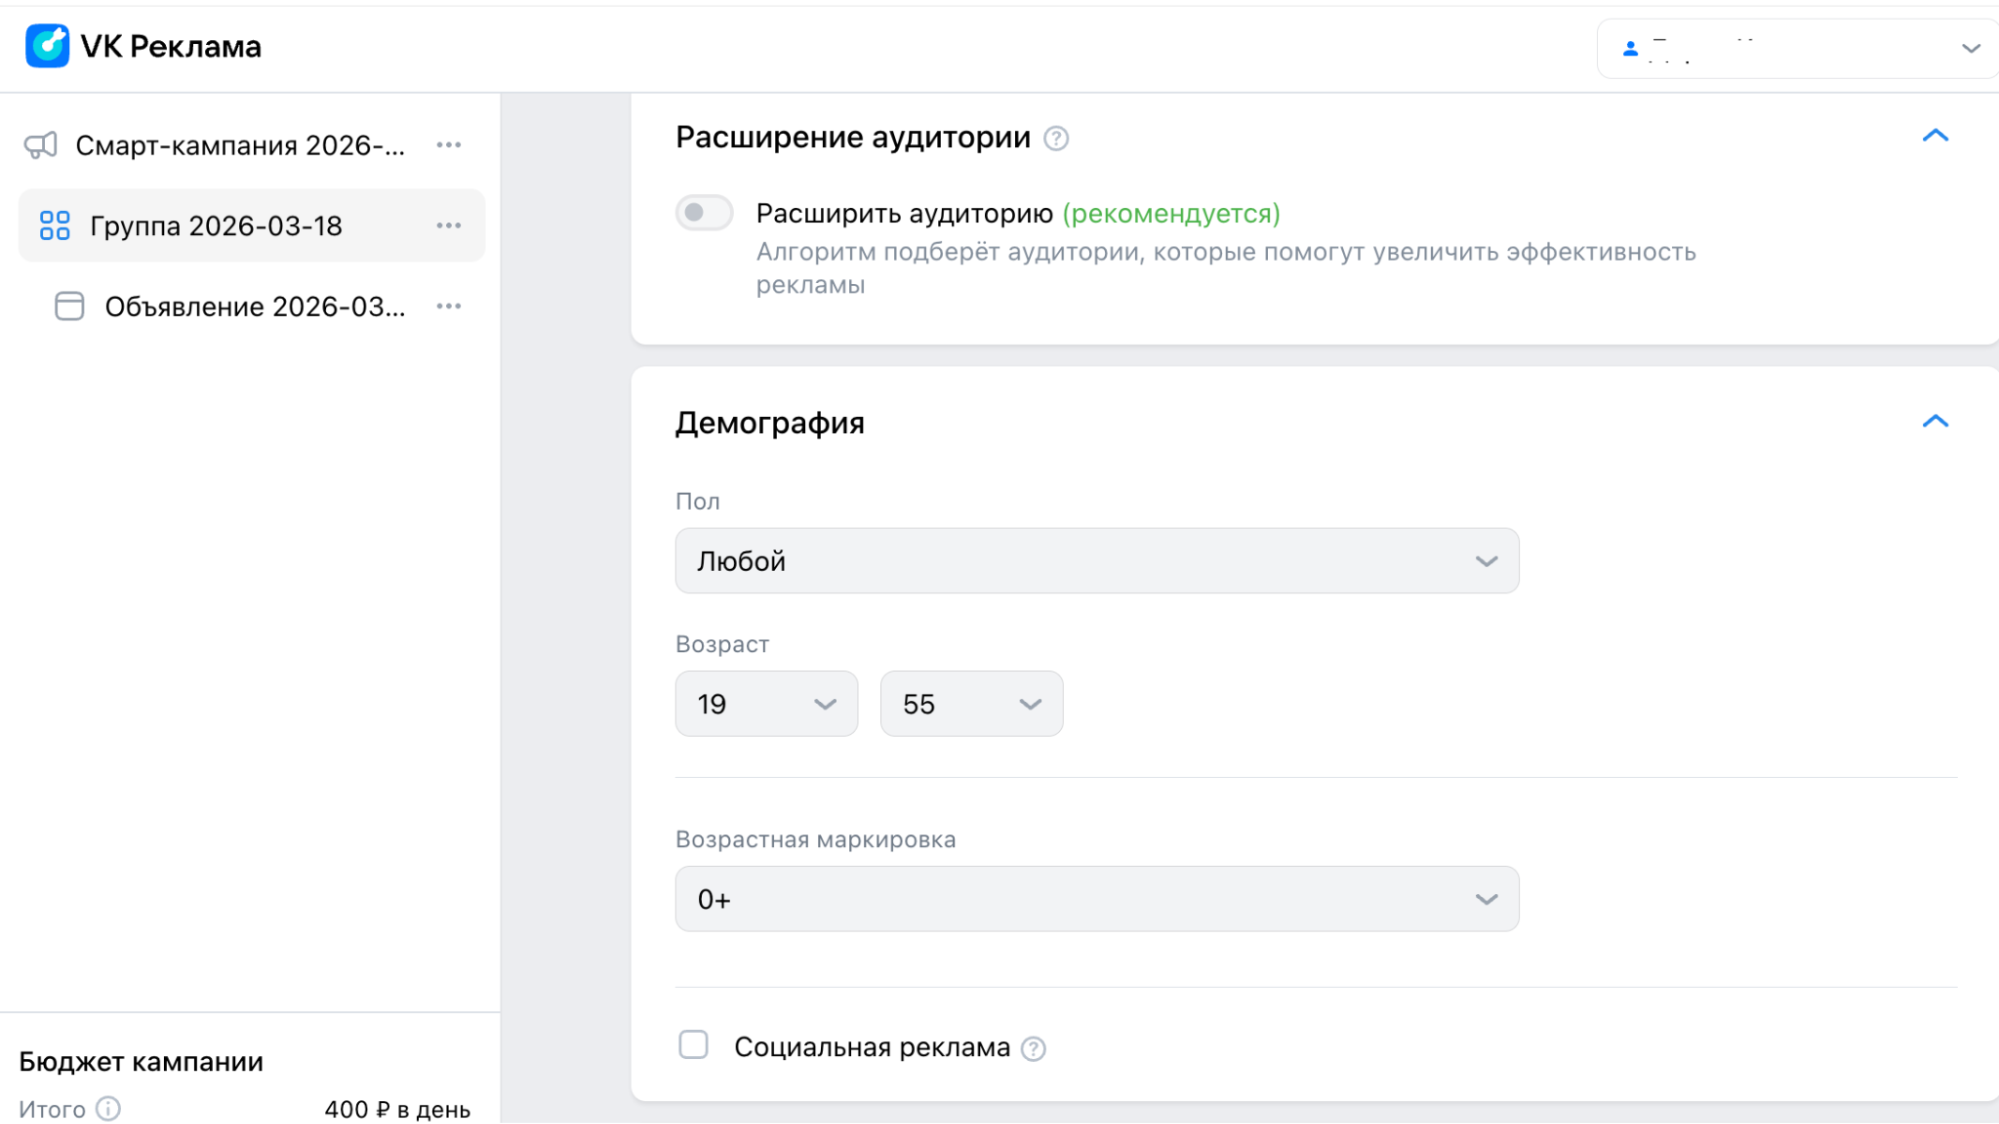Viewport: 1999px width, 1124px height.
Task: Enable the Расширить аудиторию toggle
Action: coord(704,213)
